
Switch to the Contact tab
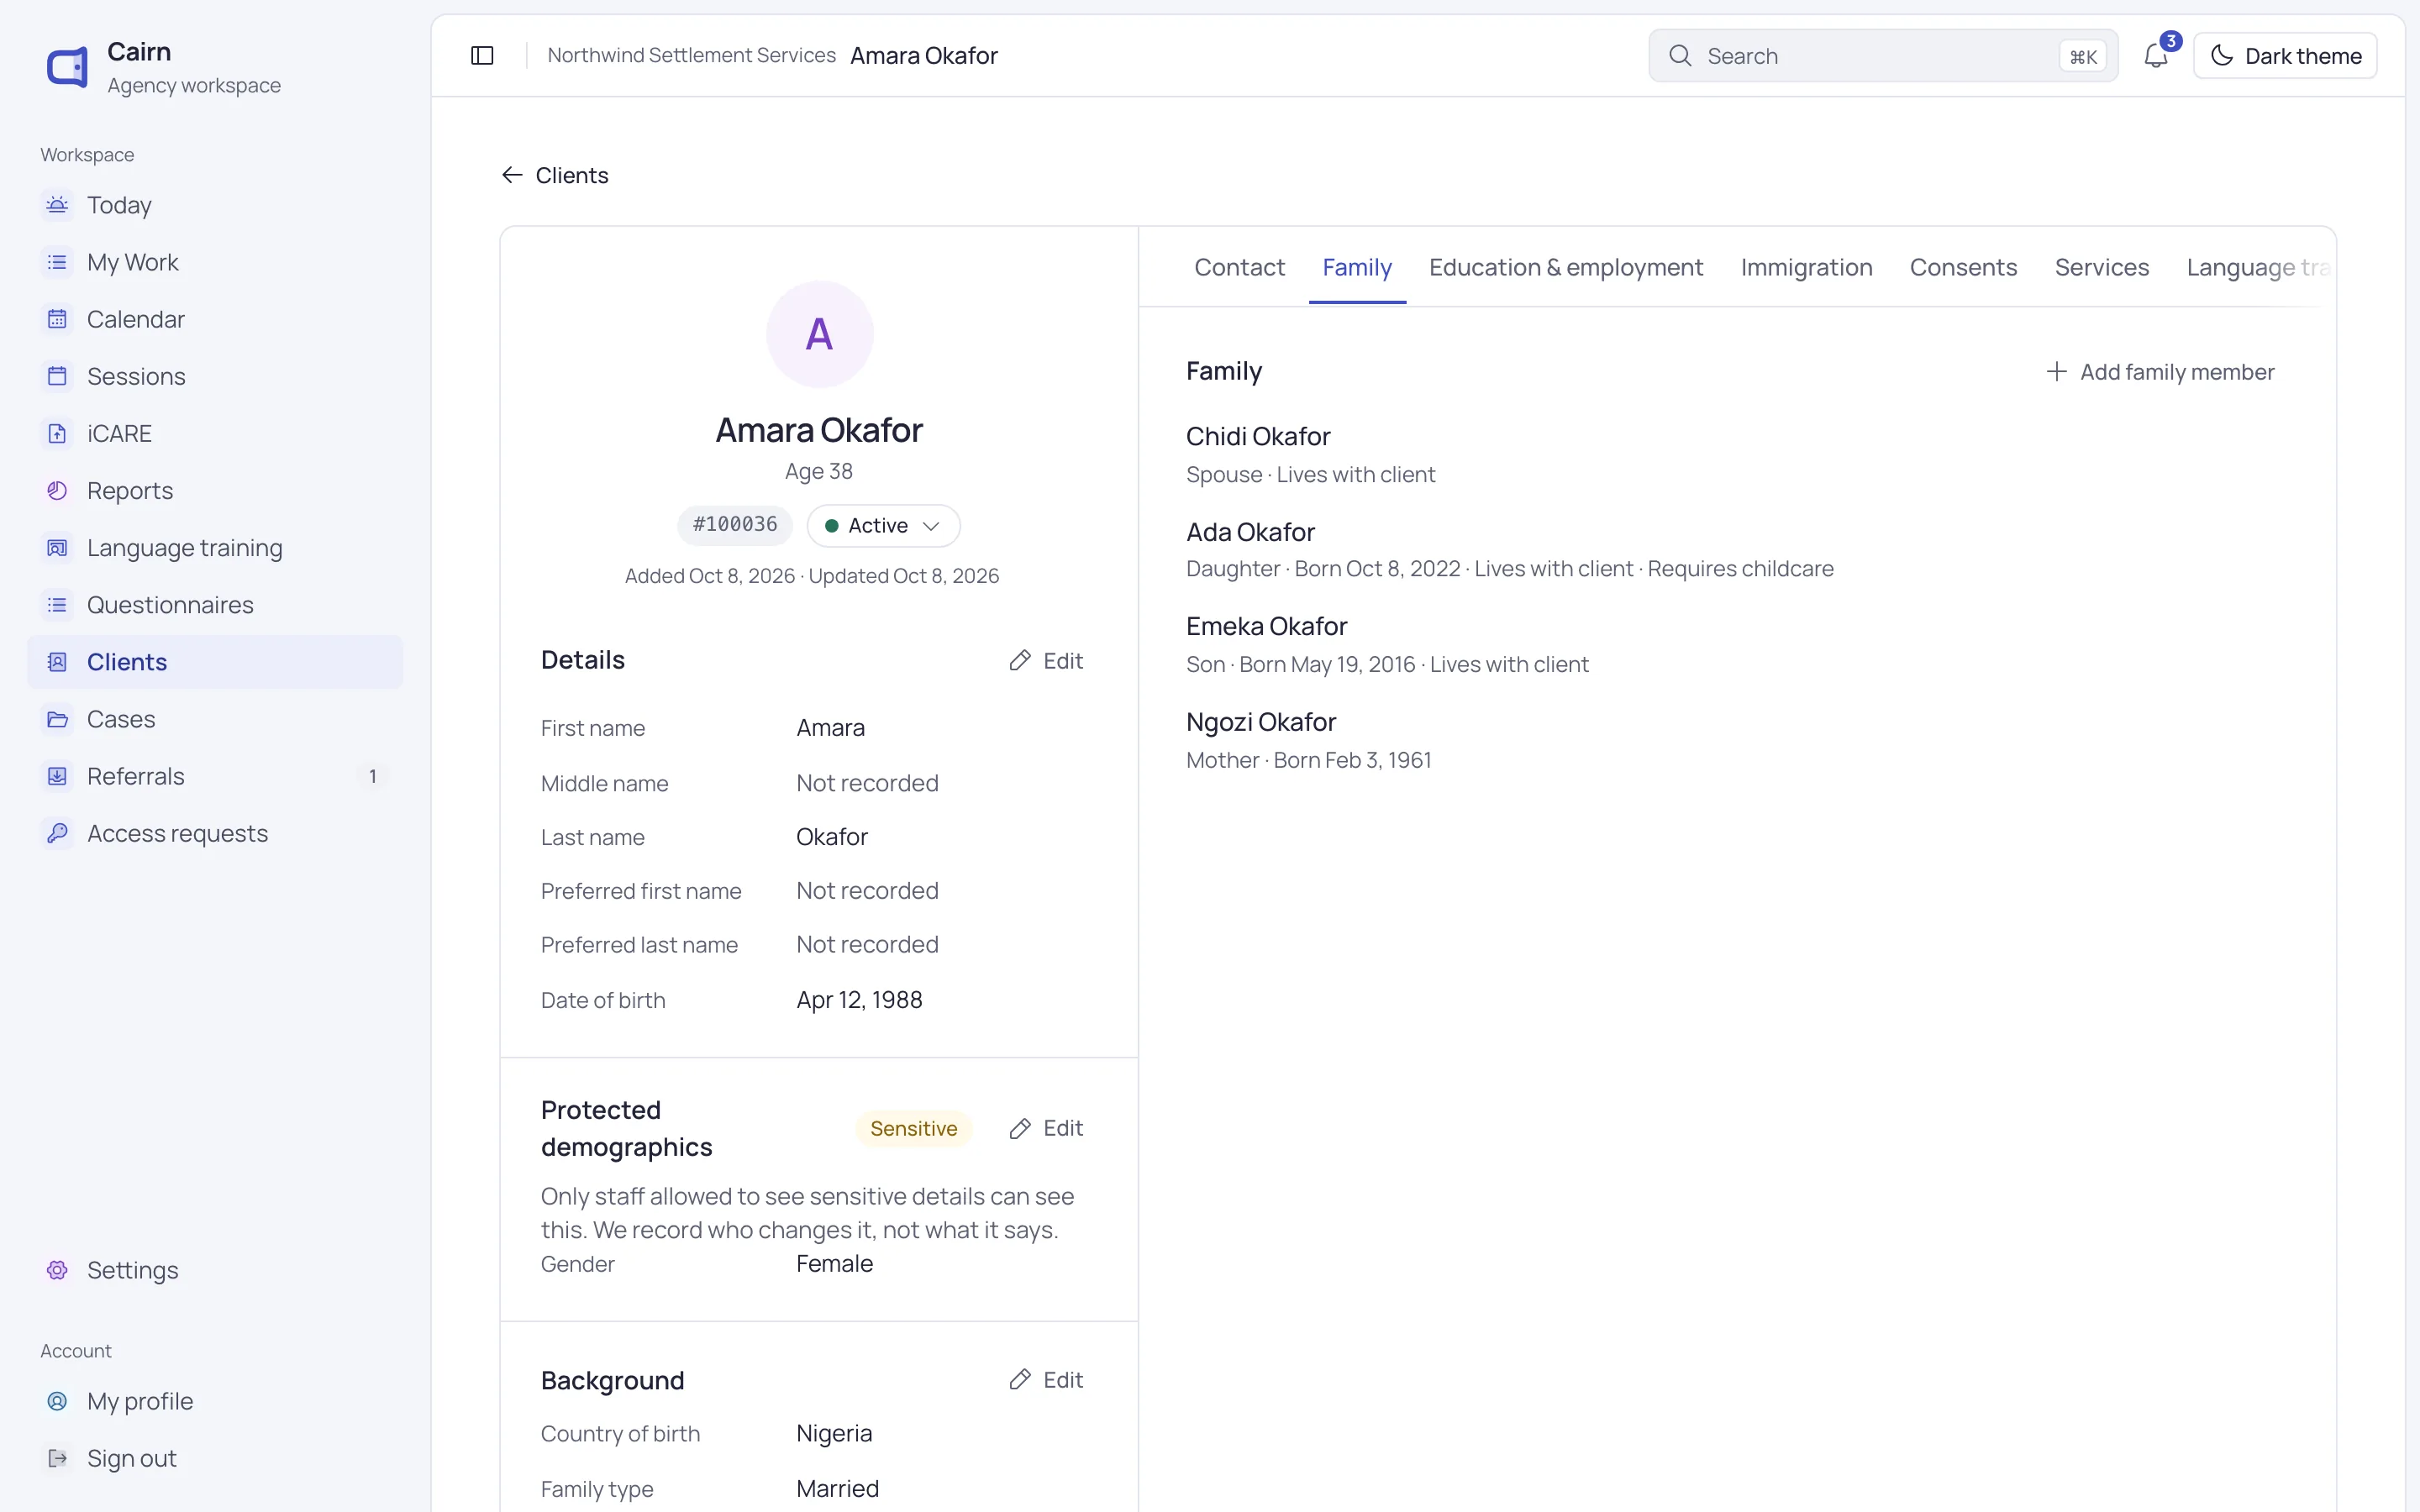(1239, 267)
